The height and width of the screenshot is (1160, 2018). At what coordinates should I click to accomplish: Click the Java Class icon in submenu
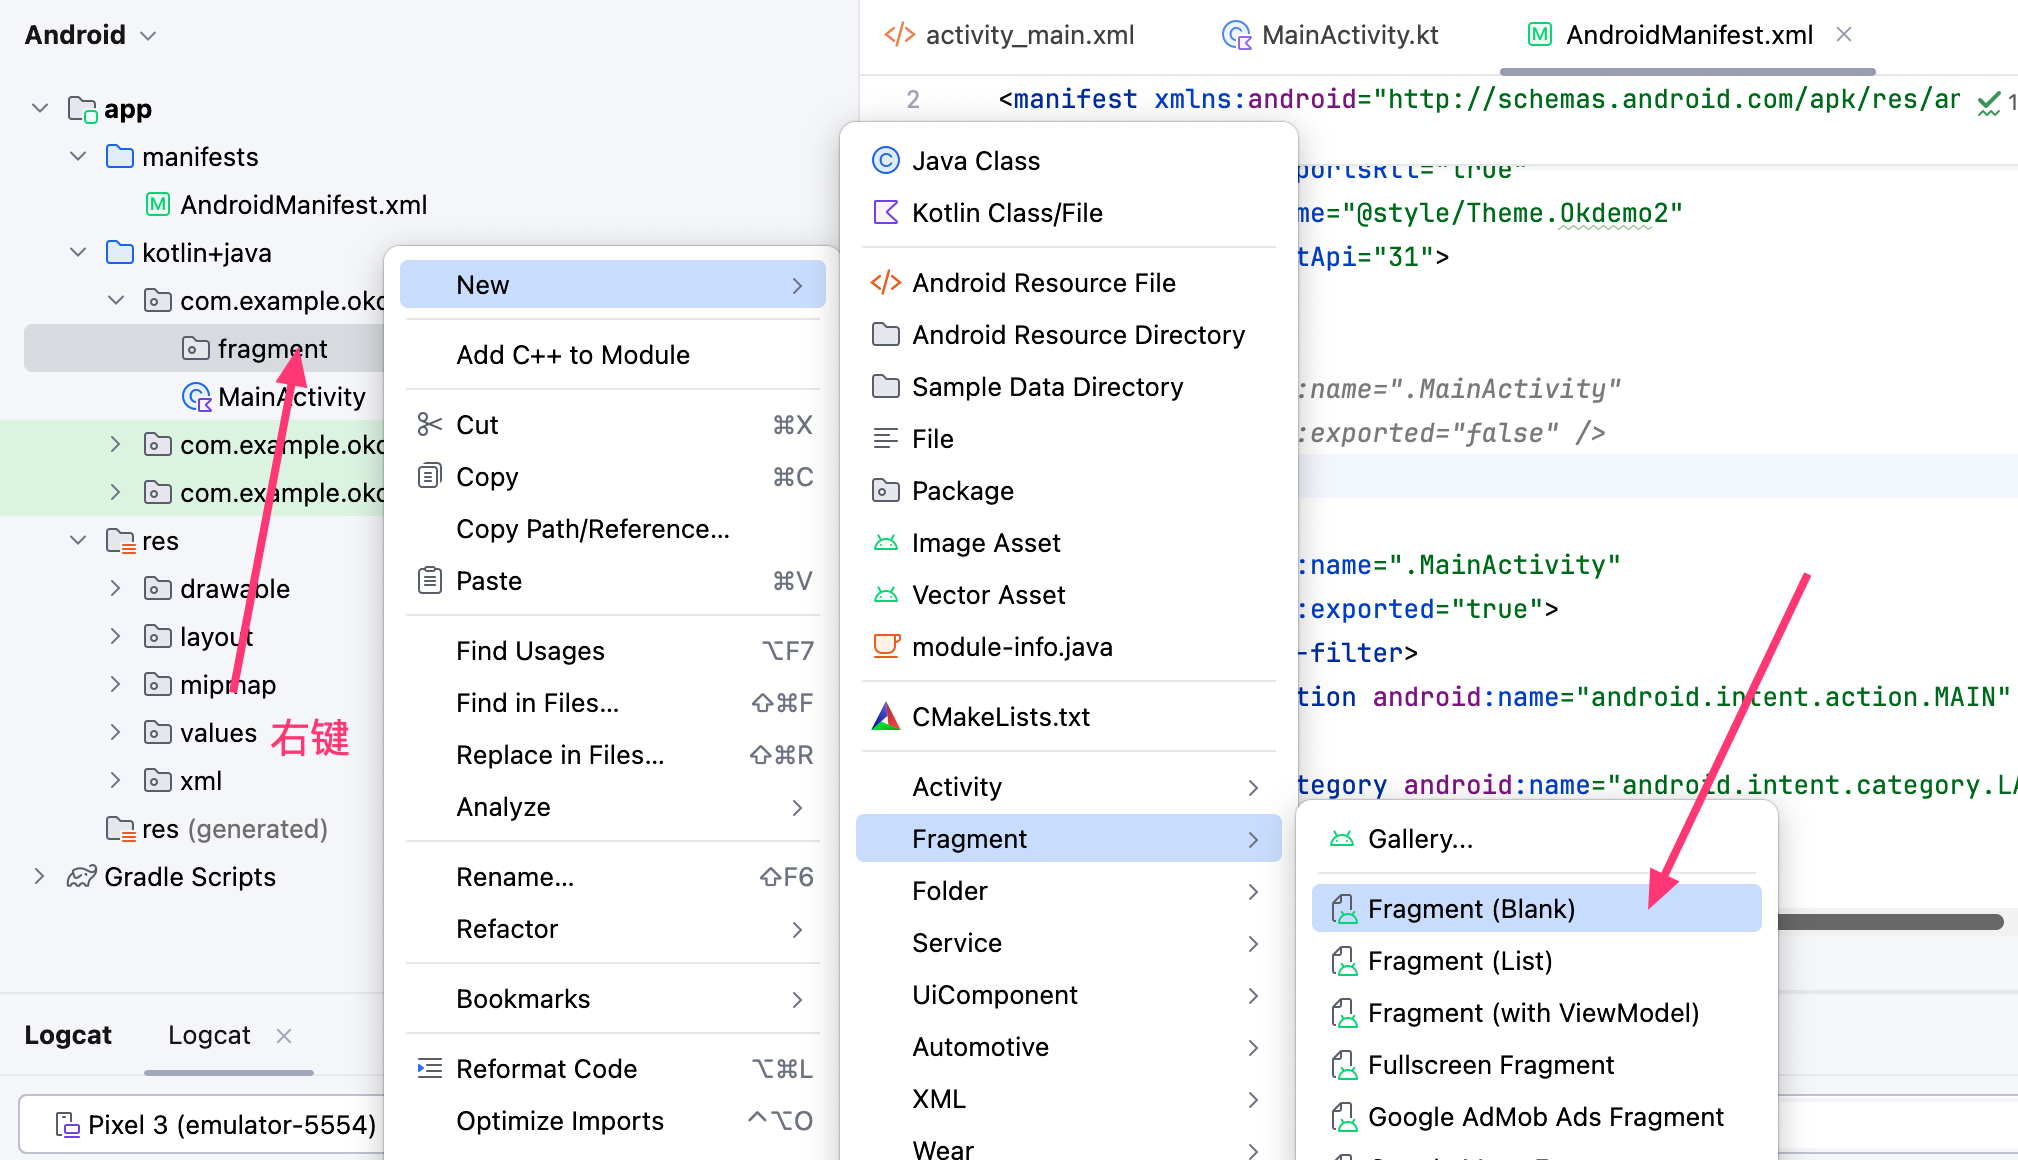click(x=885, y=160)
